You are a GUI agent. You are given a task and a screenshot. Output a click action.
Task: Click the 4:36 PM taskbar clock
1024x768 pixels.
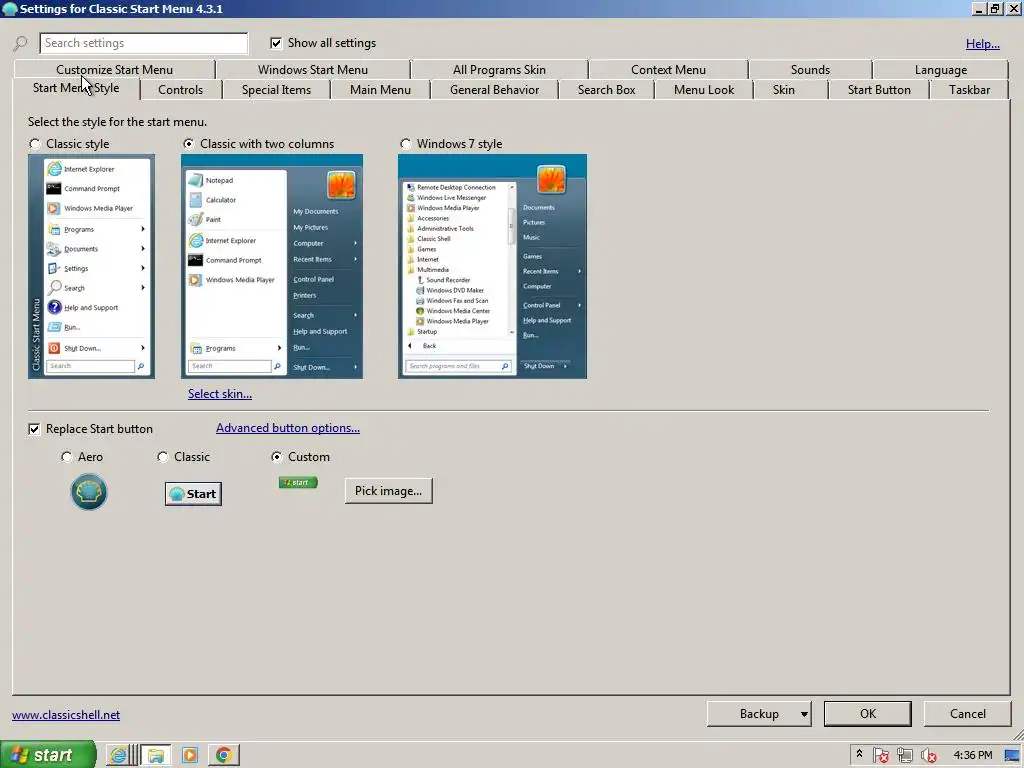972,755
